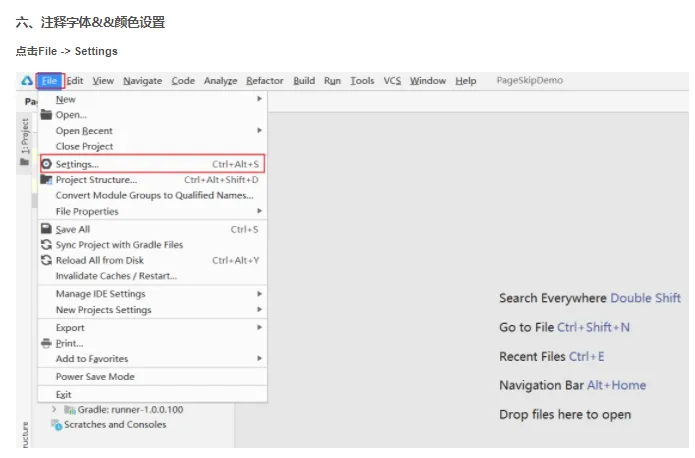The width and height of the screenshot is (695, 458).
Task: Open the VCS menu
Action: (392, 81)
